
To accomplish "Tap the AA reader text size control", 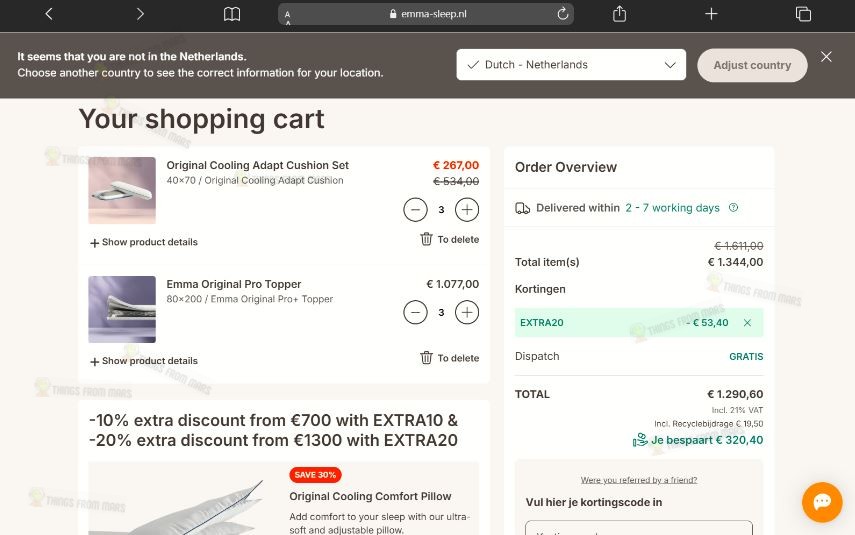I will [x=287, y=17].
